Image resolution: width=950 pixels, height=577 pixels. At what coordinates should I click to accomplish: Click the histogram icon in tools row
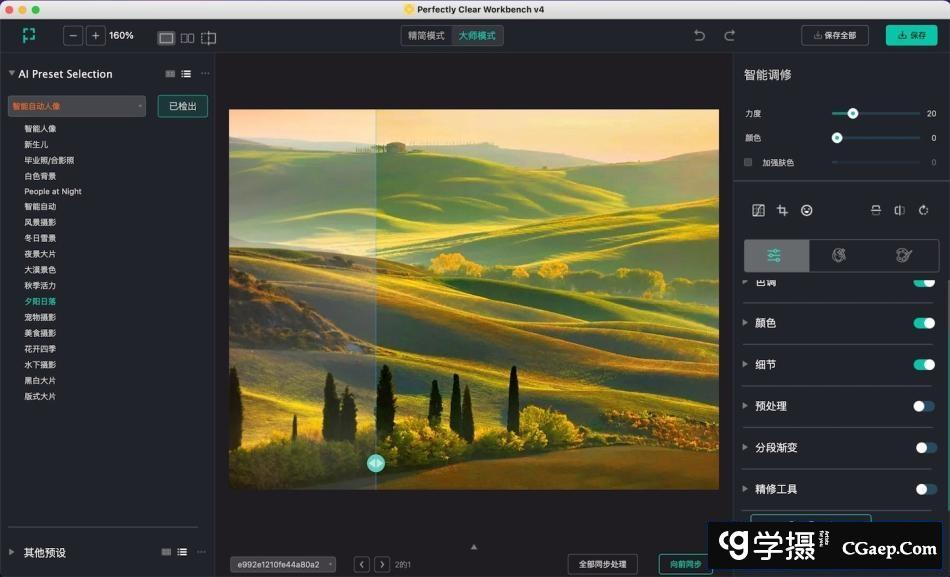pyautogui.click(x=758, y=210)
